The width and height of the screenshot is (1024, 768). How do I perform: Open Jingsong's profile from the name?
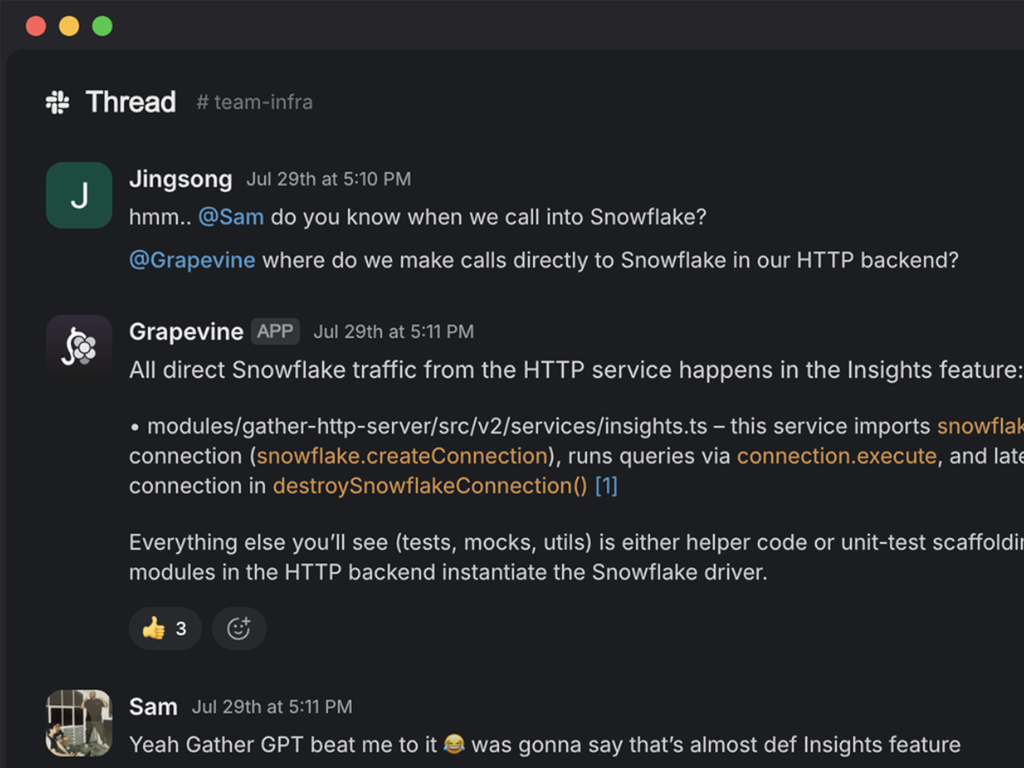pos(180,179)
